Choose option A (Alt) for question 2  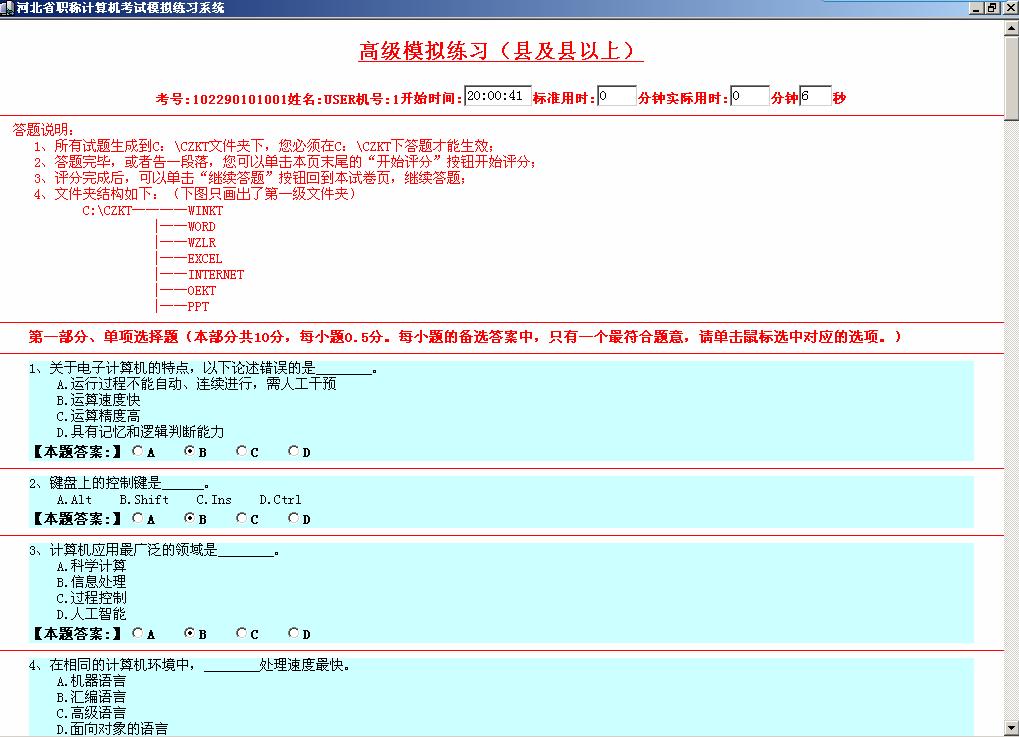[x=137, y=518]
